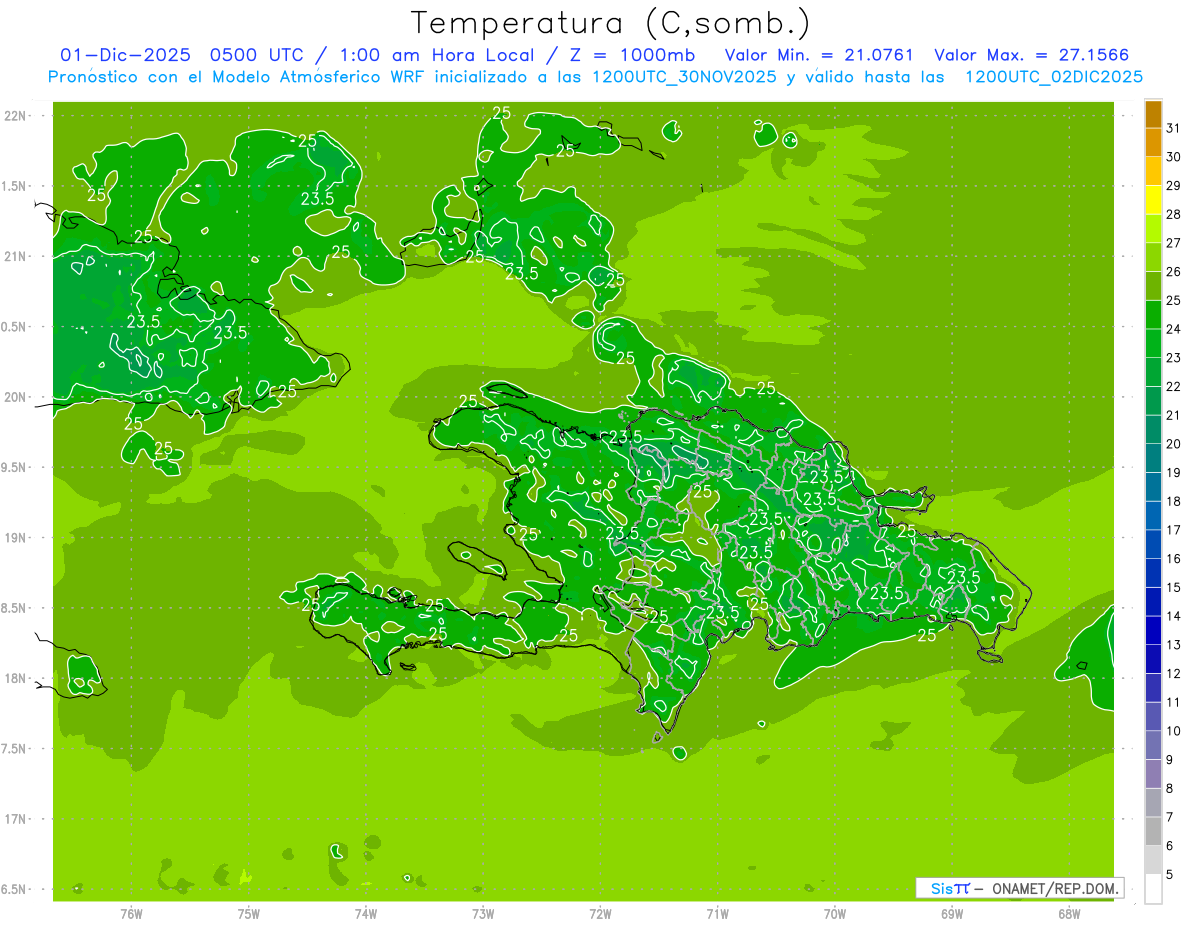Image resolution: width=1200 pixels, height=927 pixels.
Task: Click the '73W' longitude axis label
Action: pos(483,913)
